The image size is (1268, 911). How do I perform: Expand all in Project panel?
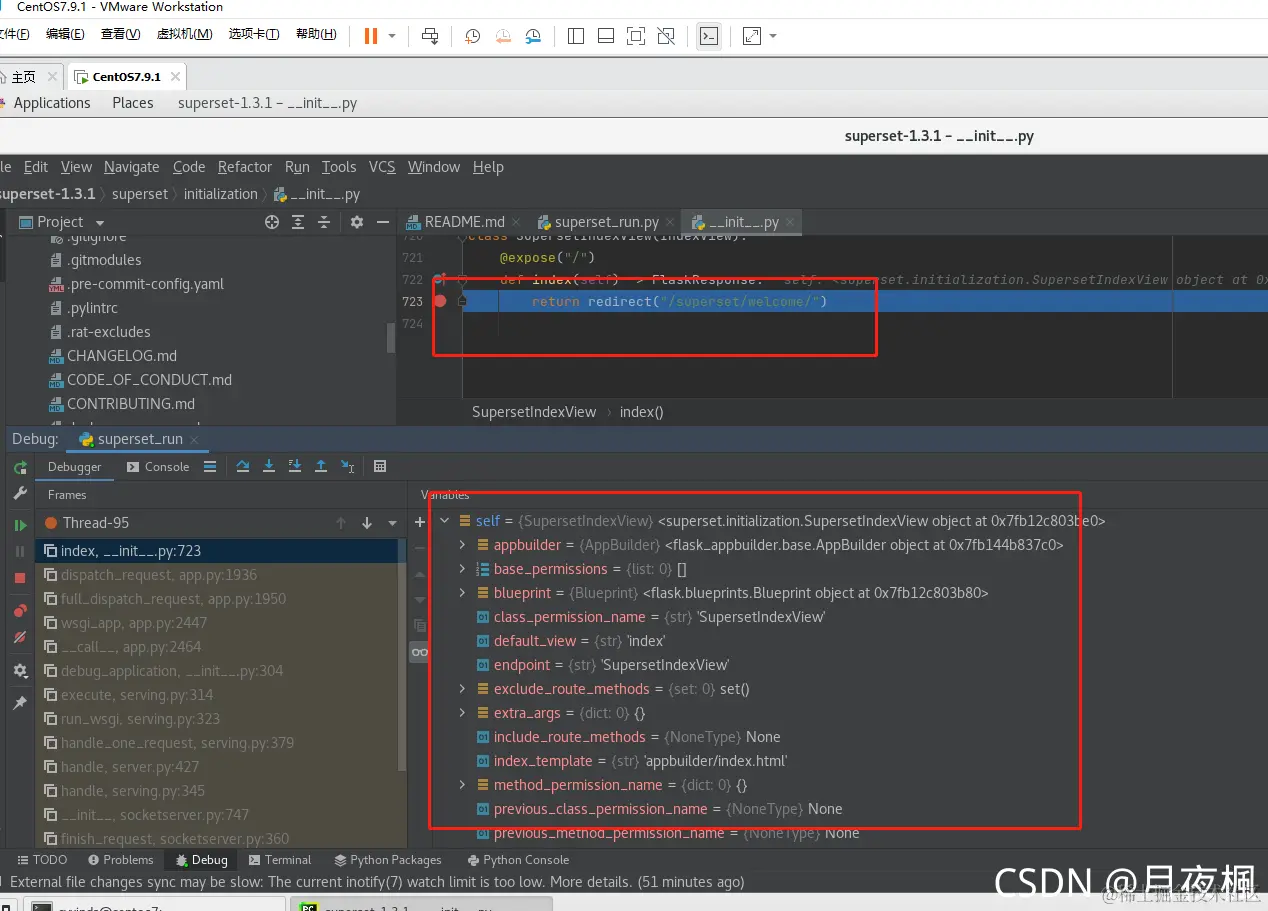pyautogui.click(x=298, y=222)
